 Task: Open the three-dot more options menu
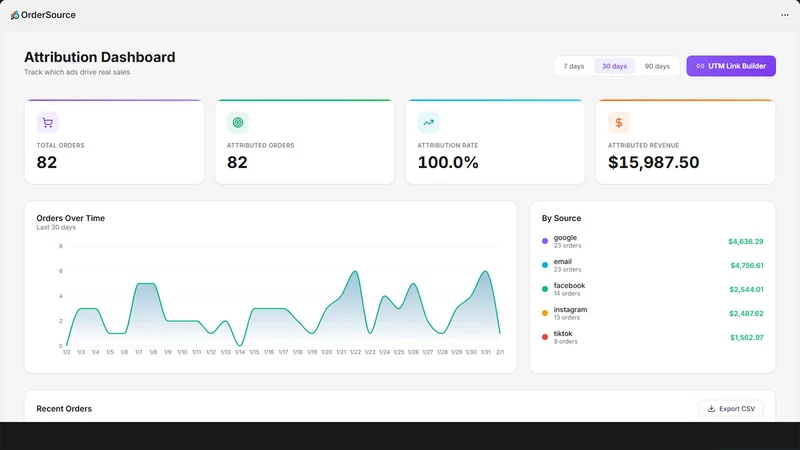[785, 15]
